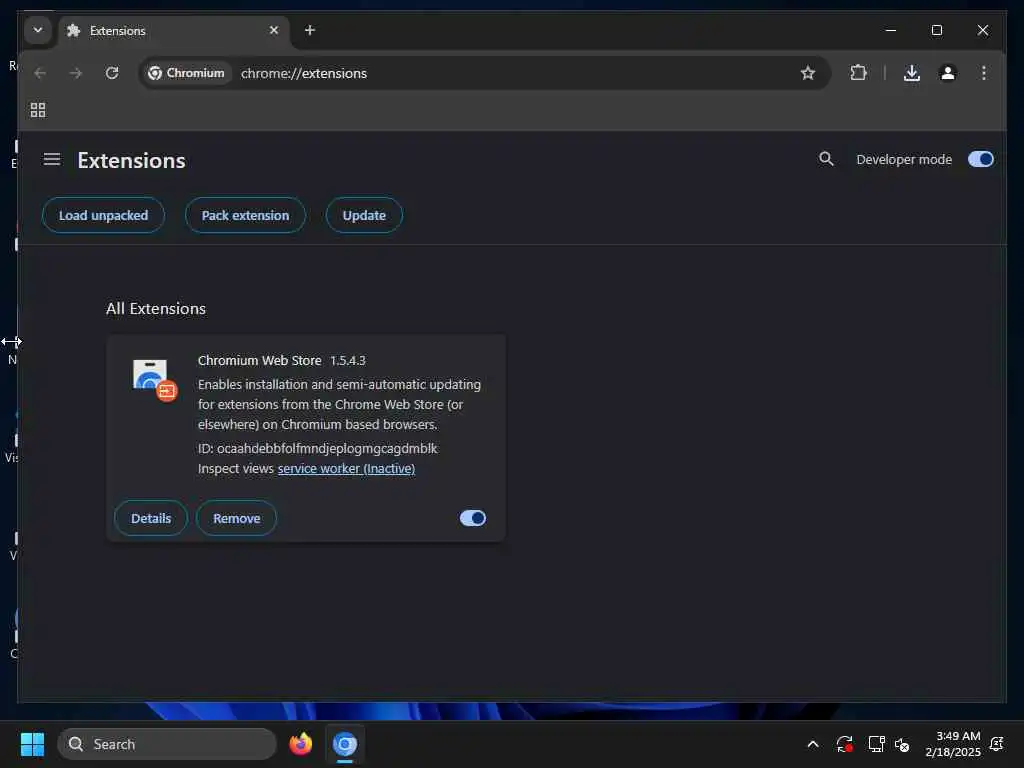This screenshot has width=1024, height=768.
Task: Open network status tray icon
Action: (876, 744)
